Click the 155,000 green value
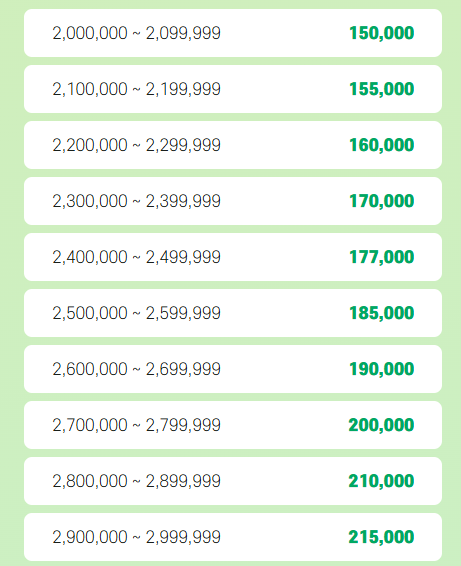This screenshot has width=461, height=566. pyautogui.click(x=382, y=89)
